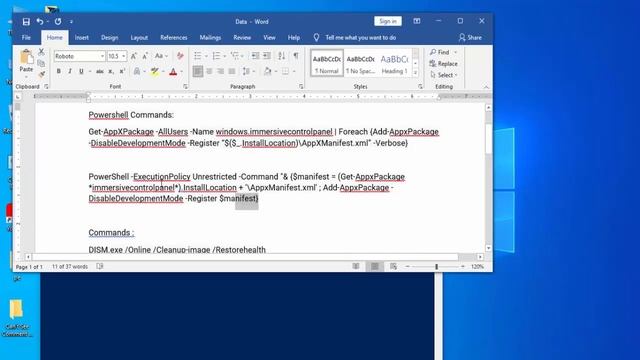Screen dimensions: 640x360
Task: Decrease paragraph indent
Action: 256,56
